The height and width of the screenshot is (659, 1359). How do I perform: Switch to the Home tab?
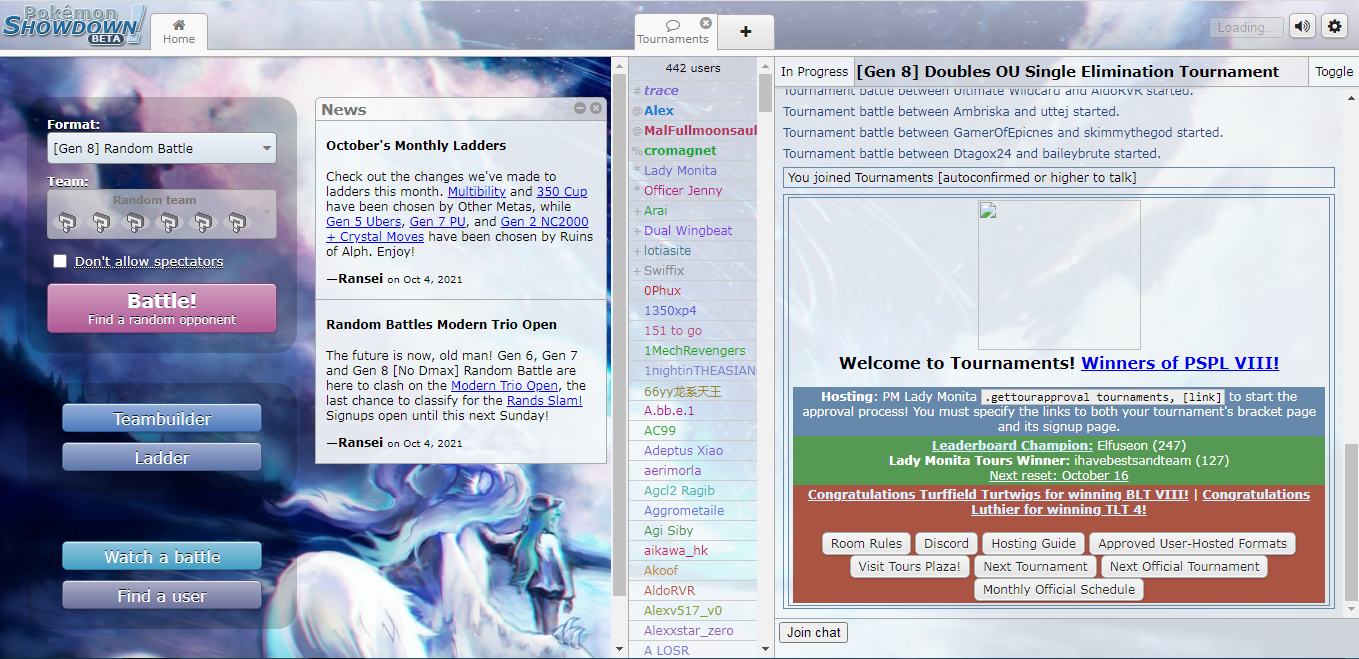point(179,31)
